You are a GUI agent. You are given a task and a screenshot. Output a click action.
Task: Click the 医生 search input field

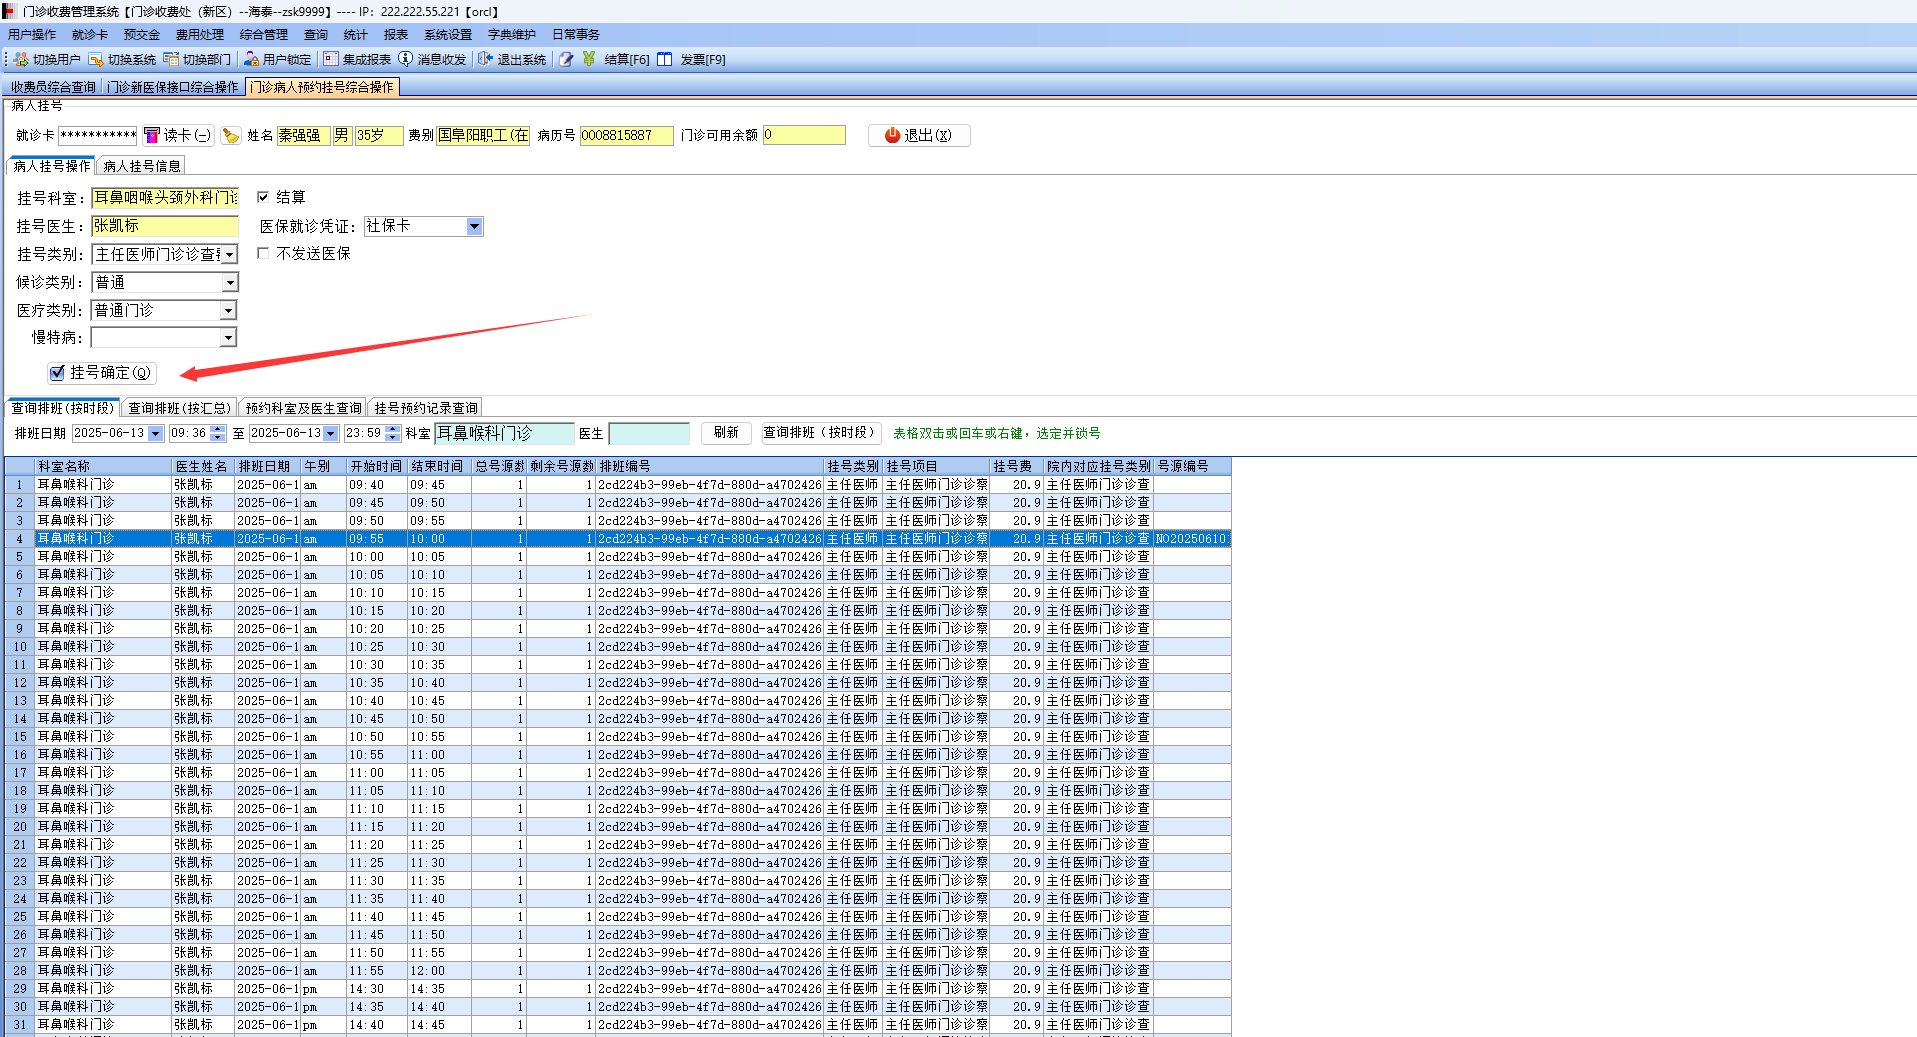point(648,434)
